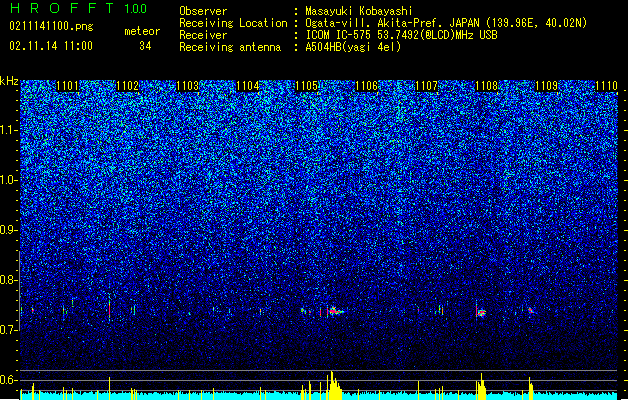Click the 1108 time marker
Image resolution: width=629 pixels, height=400 pixels.
pyautogui.click(x=486, y=86)
